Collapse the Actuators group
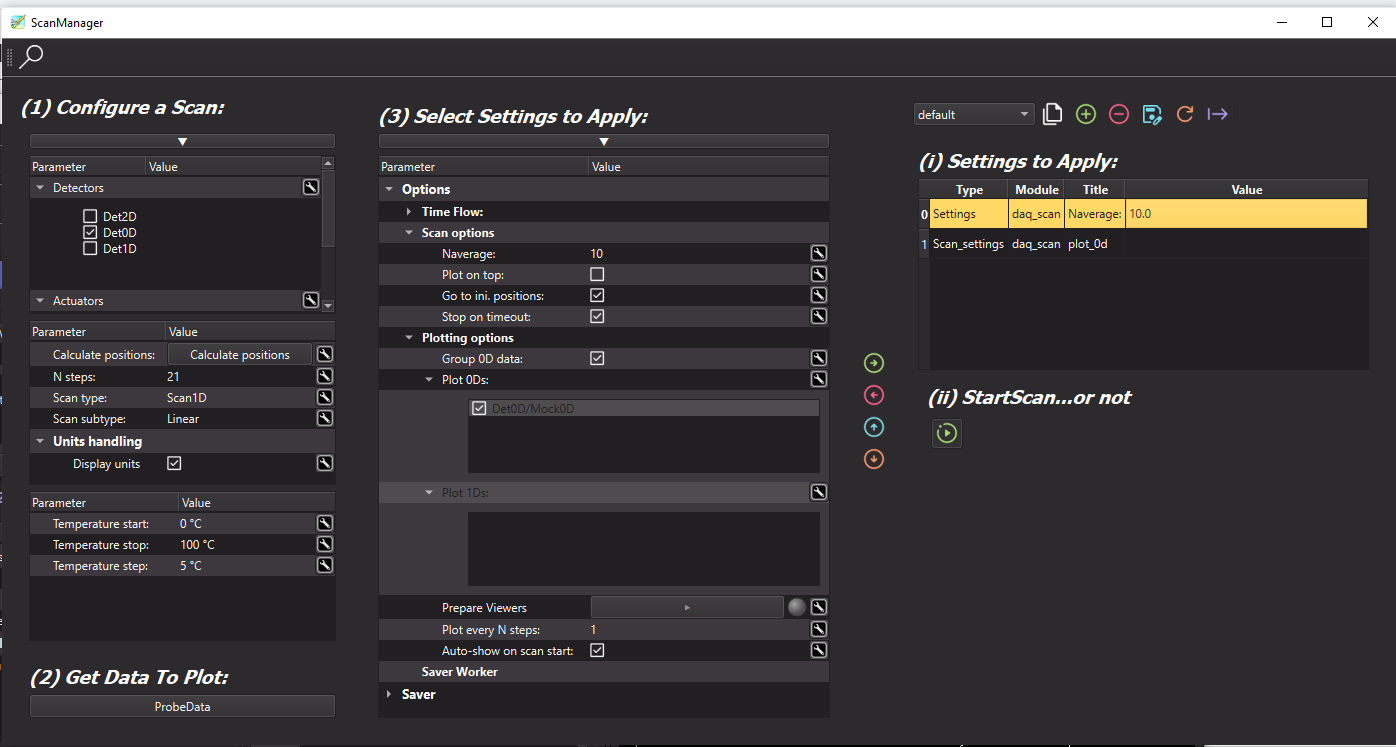Screen dimensions: 1396x747 pos(40,300)
